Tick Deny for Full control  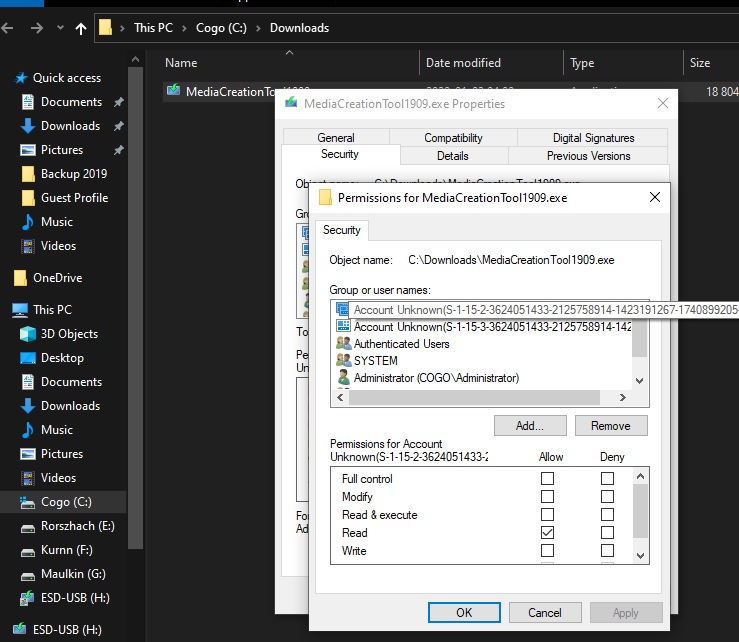pyautogui.click(x=608, y=478)
